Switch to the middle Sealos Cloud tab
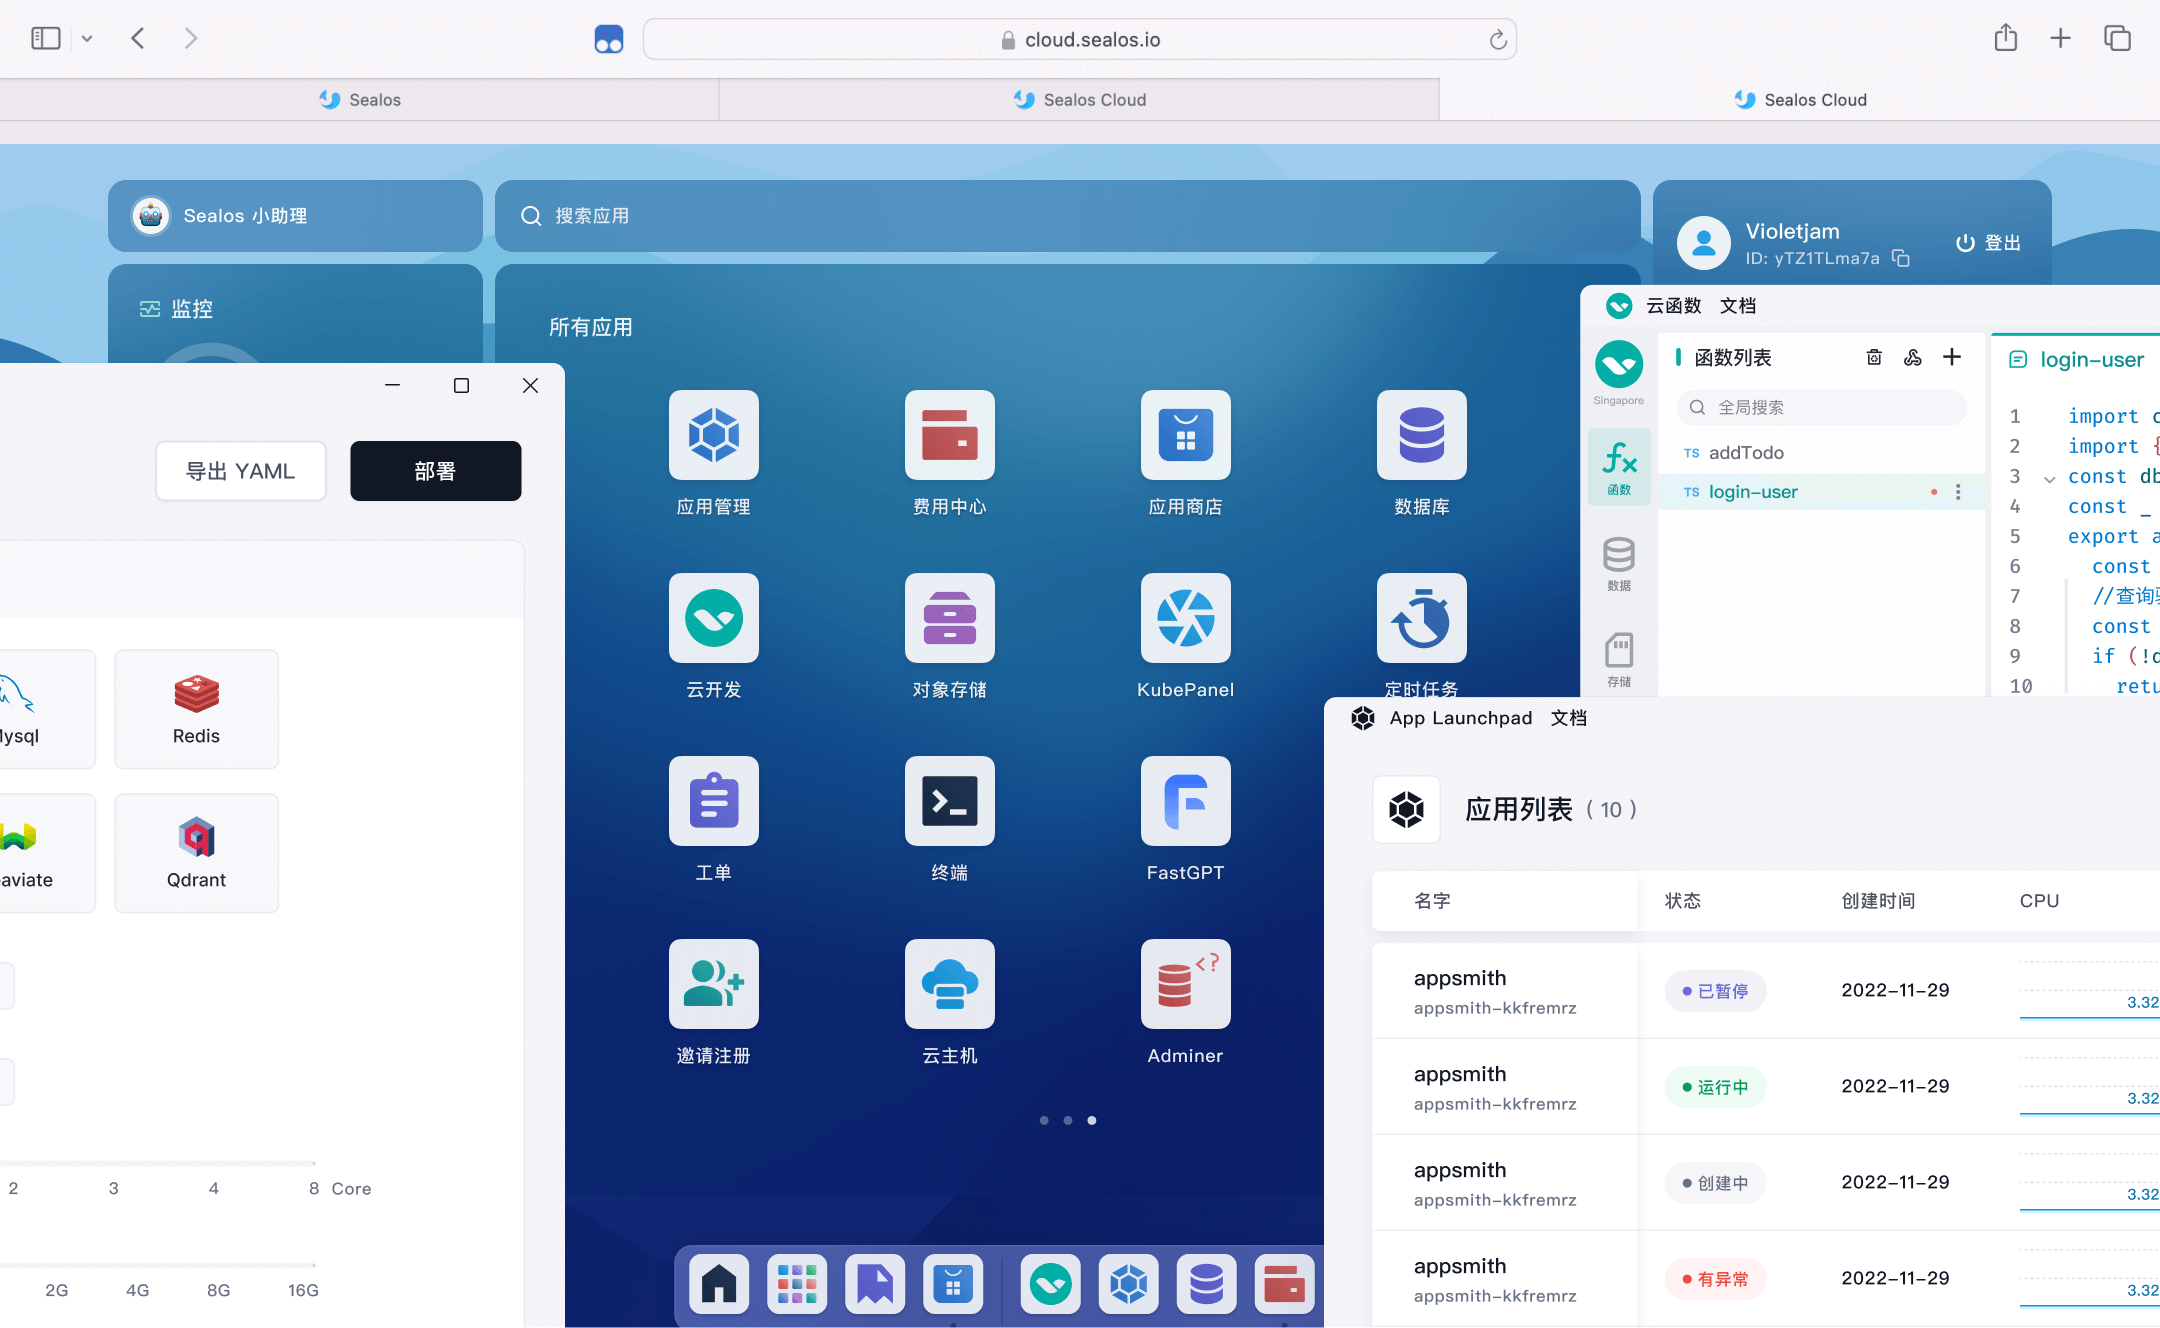 click(1079, 100)
